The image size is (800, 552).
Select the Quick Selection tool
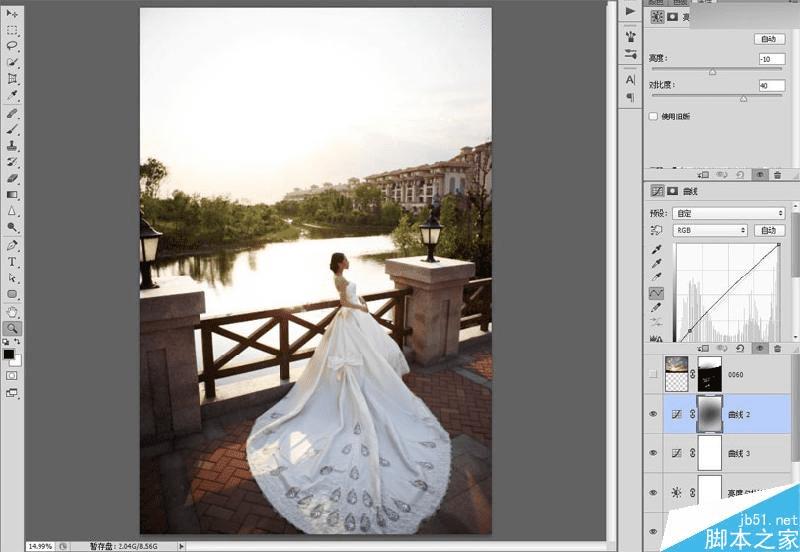(x=12, y=62)
